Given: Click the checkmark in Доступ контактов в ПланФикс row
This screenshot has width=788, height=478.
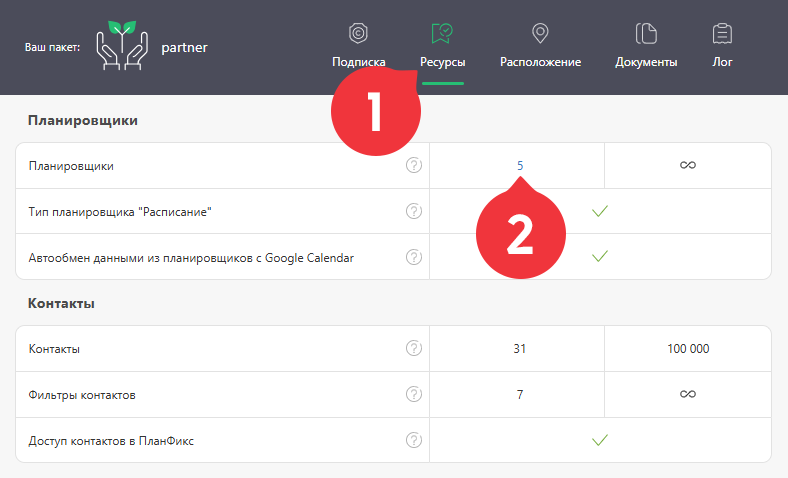Looking at the screenshot, I should [x=600, y=440].
